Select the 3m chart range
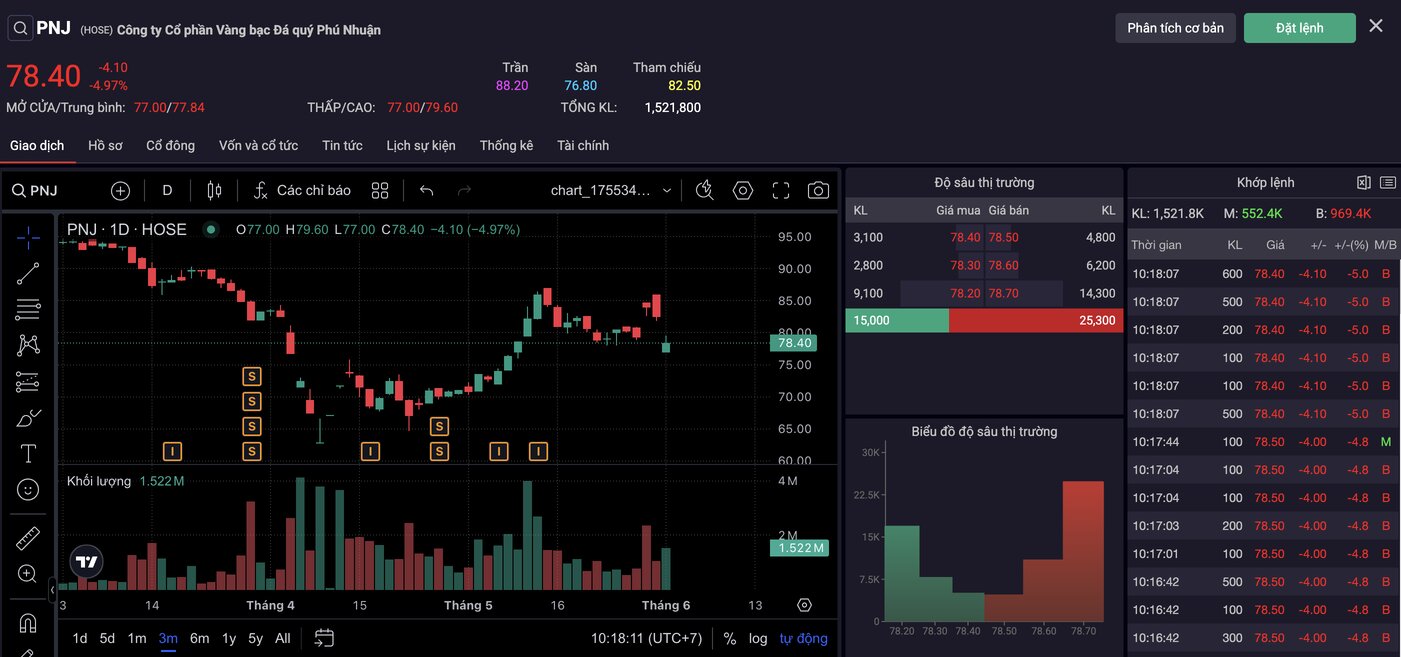Viewport: 1401px width, 657px height. 168,638
